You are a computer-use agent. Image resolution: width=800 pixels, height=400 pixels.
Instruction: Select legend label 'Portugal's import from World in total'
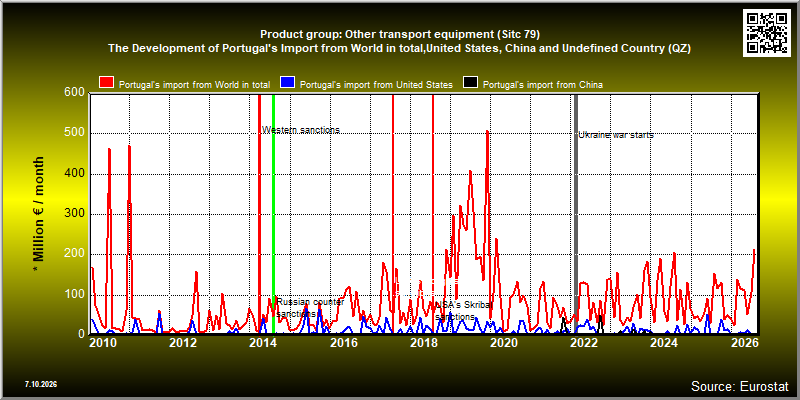[x=194, y=85]
